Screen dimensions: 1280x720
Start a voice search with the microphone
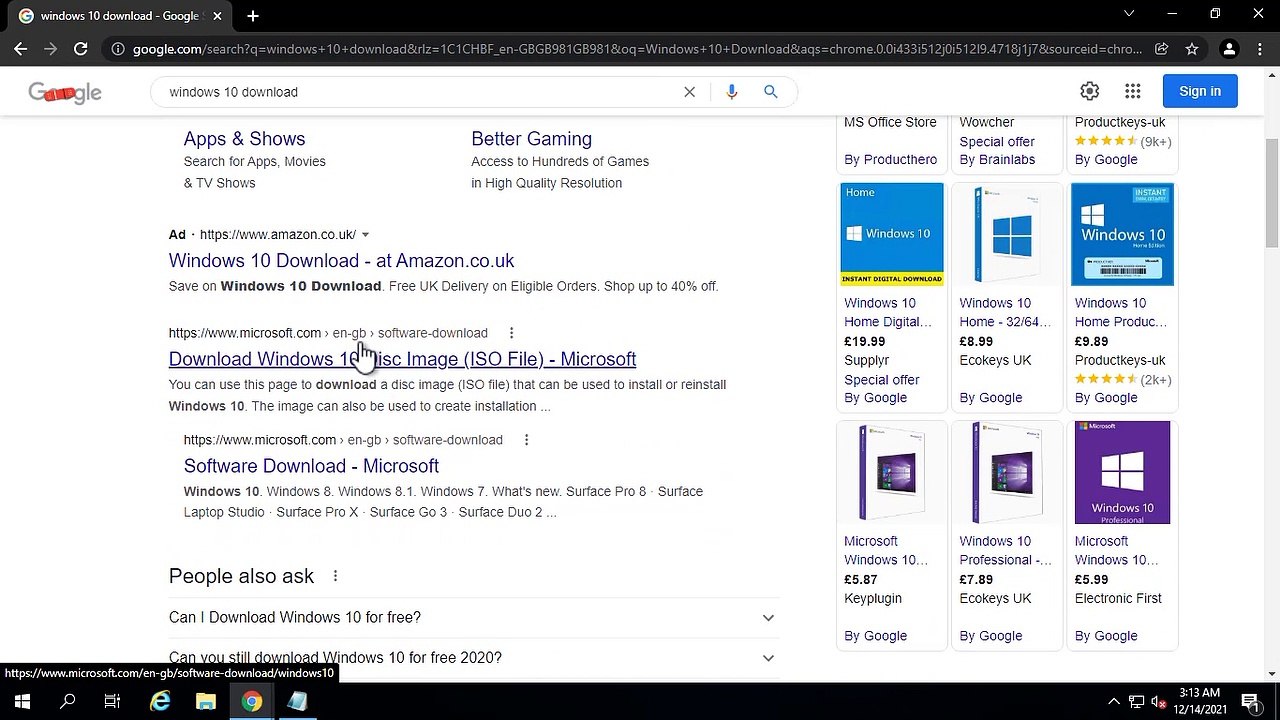point(732,92)
